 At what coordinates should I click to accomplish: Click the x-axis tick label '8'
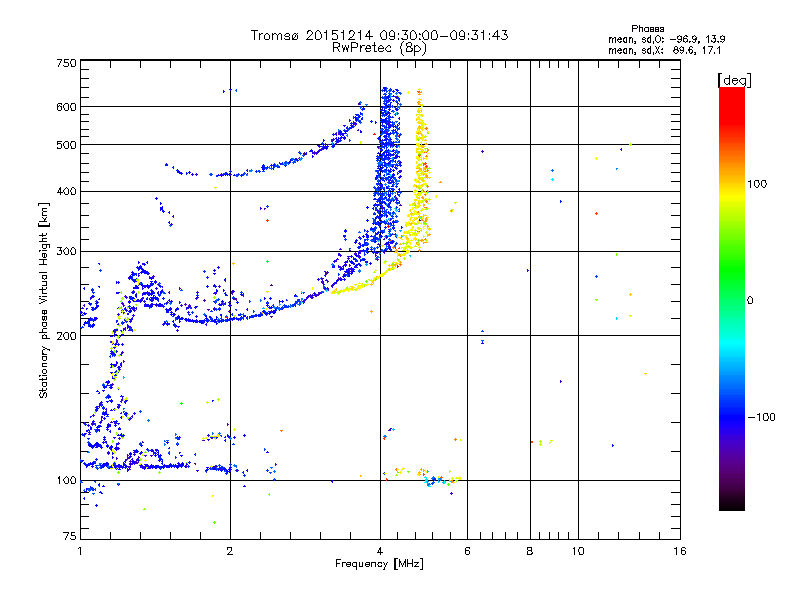tap(530, 551)
